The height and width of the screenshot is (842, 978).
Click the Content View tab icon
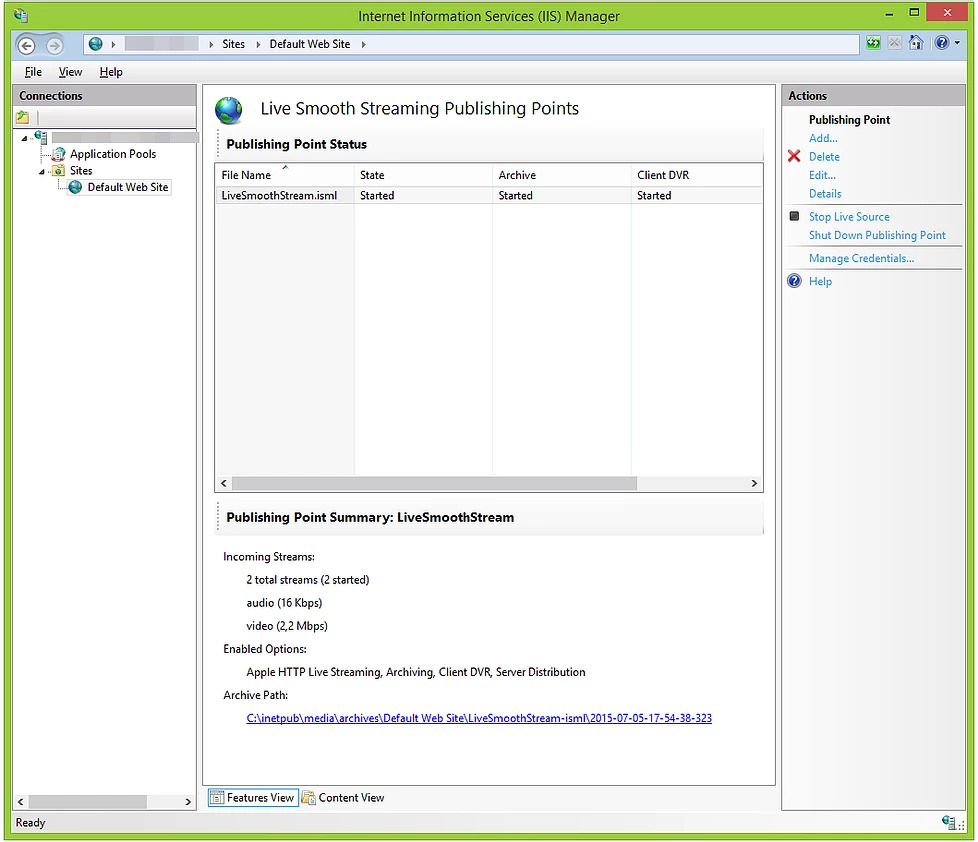308,798
